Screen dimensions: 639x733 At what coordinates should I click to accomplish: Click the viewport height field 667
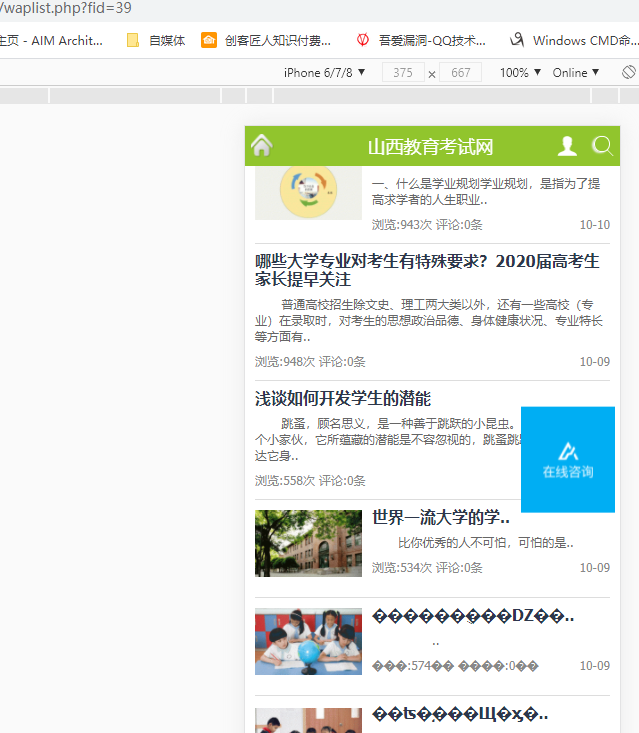[x=461, y=73]
